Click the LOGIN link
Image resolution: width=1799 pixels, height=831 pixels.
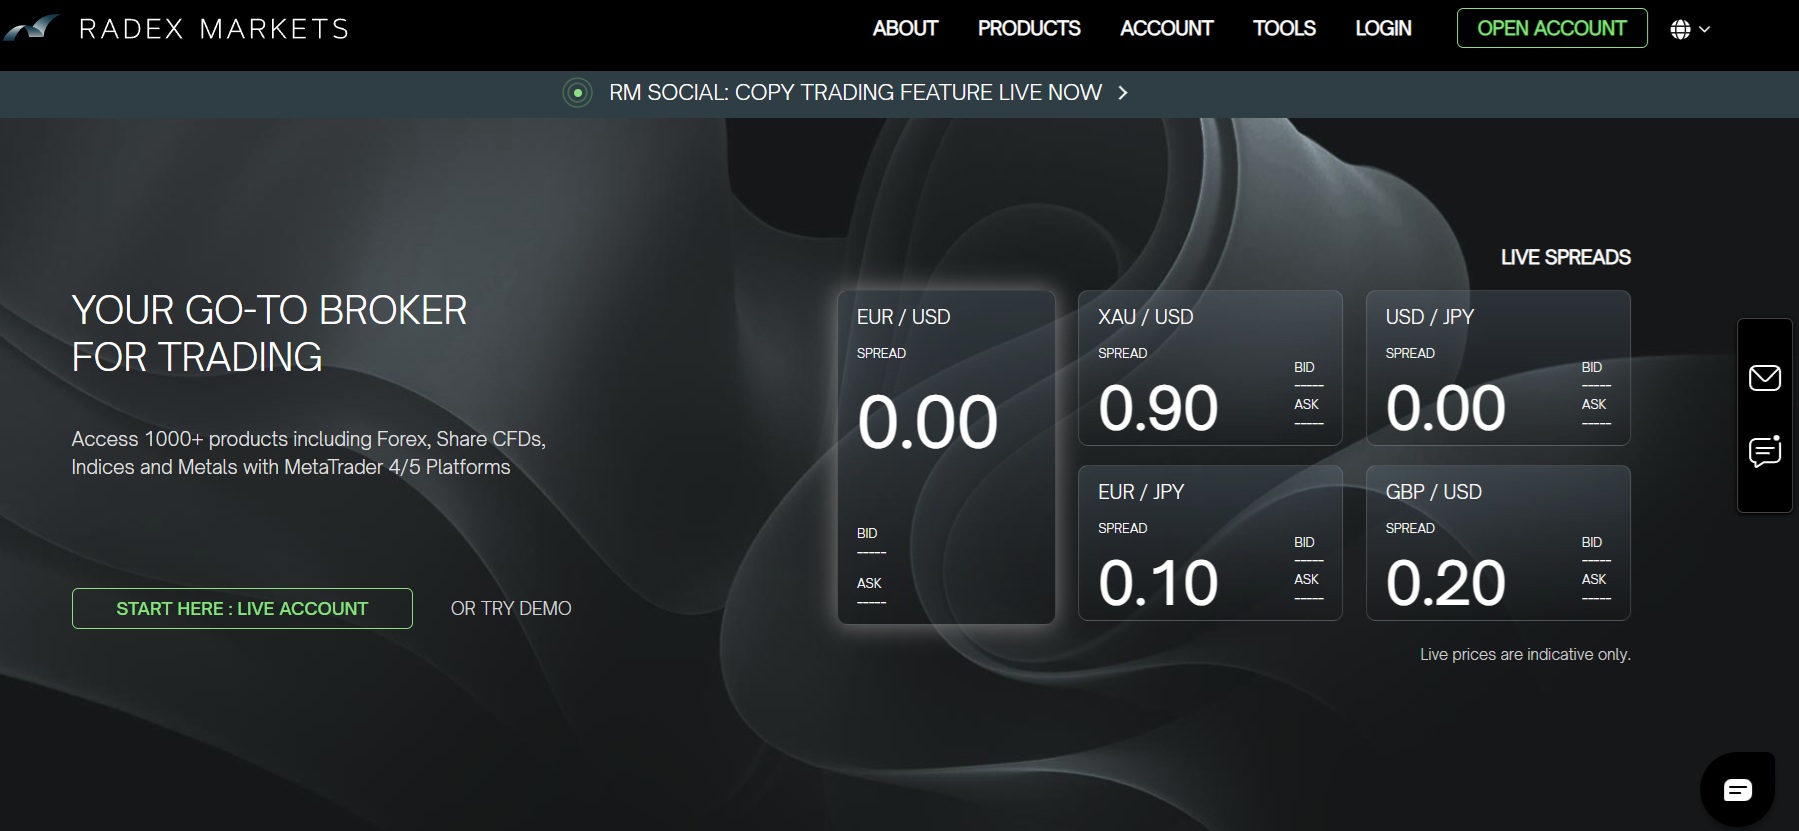coord(1383,29)
